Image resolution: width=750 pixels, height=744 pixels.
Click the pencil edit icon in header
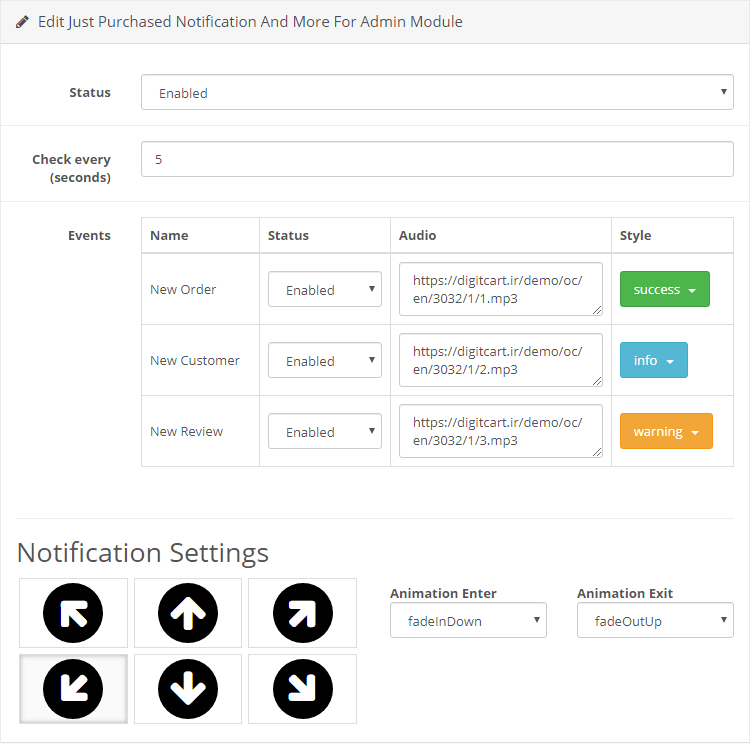pos(22,22)
